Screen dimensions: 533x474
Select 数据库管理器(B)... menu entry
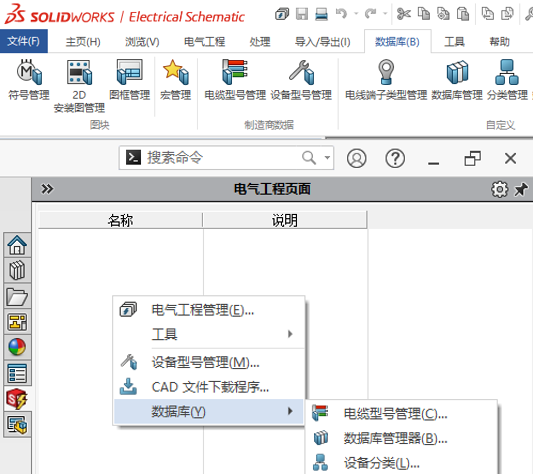[x=395, y=438]
